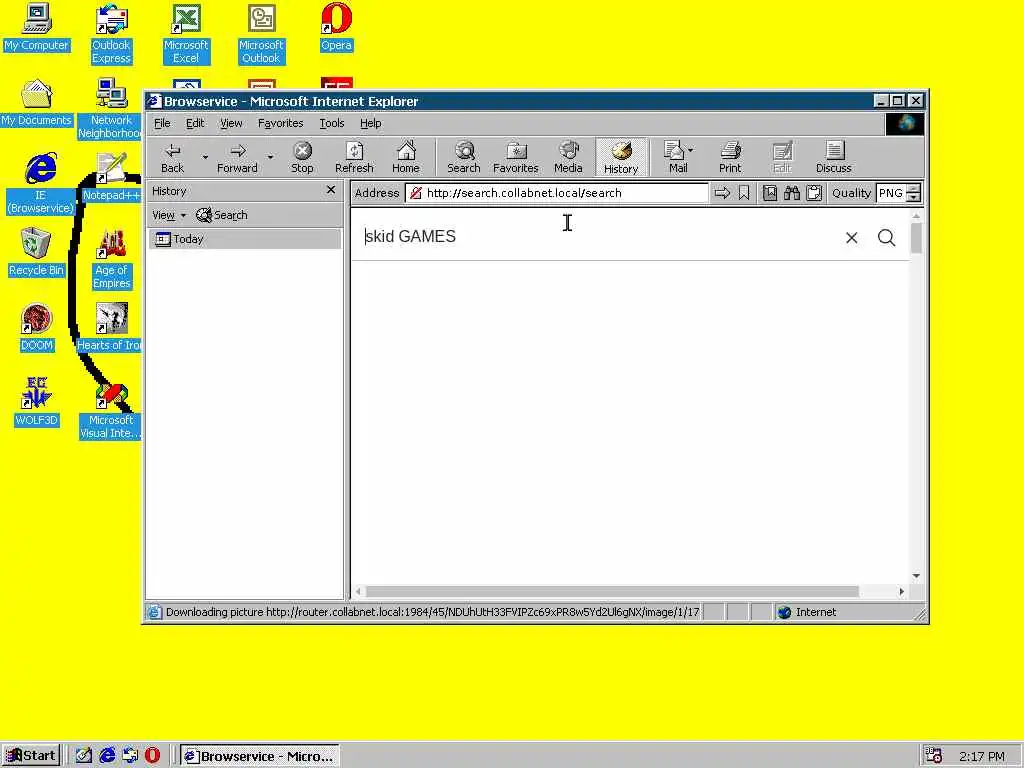Image resolution: width=1024 pixels, height=768 pixels.
Task: Select Hearts of Iron desktop icon
Action: pyautogui.click(x=110, y=327)
